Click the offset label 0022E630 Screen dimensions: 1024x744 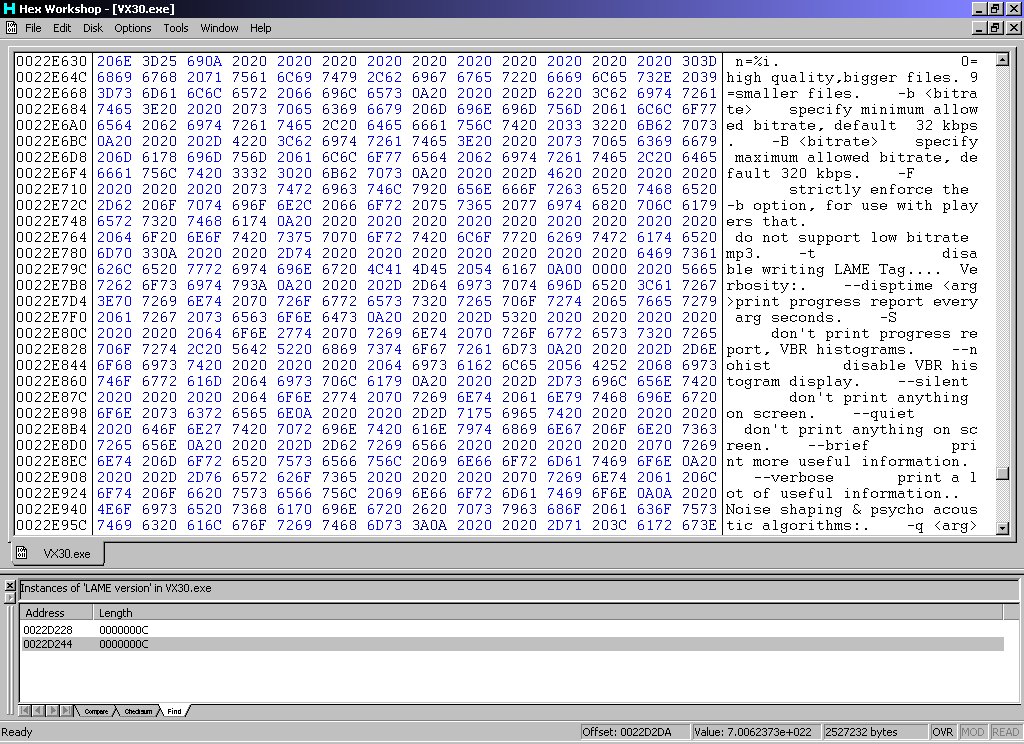(x=52, y=61)
